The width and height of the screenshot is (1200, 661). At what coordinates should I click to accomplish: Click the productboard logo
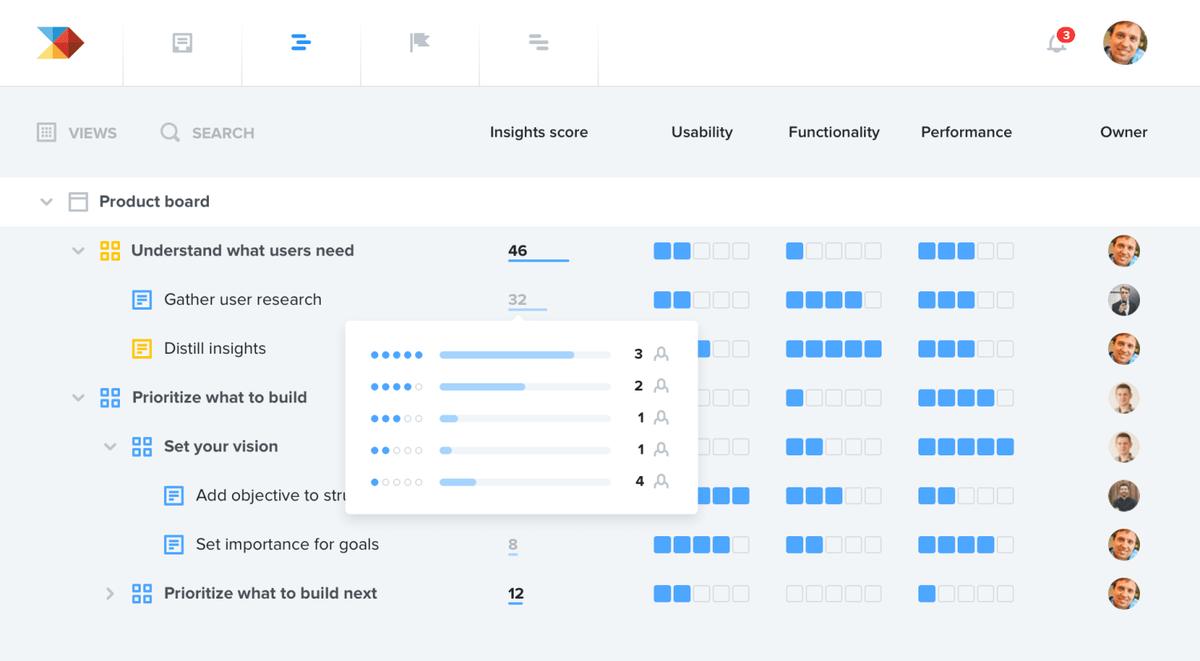(x=60, y=43)
